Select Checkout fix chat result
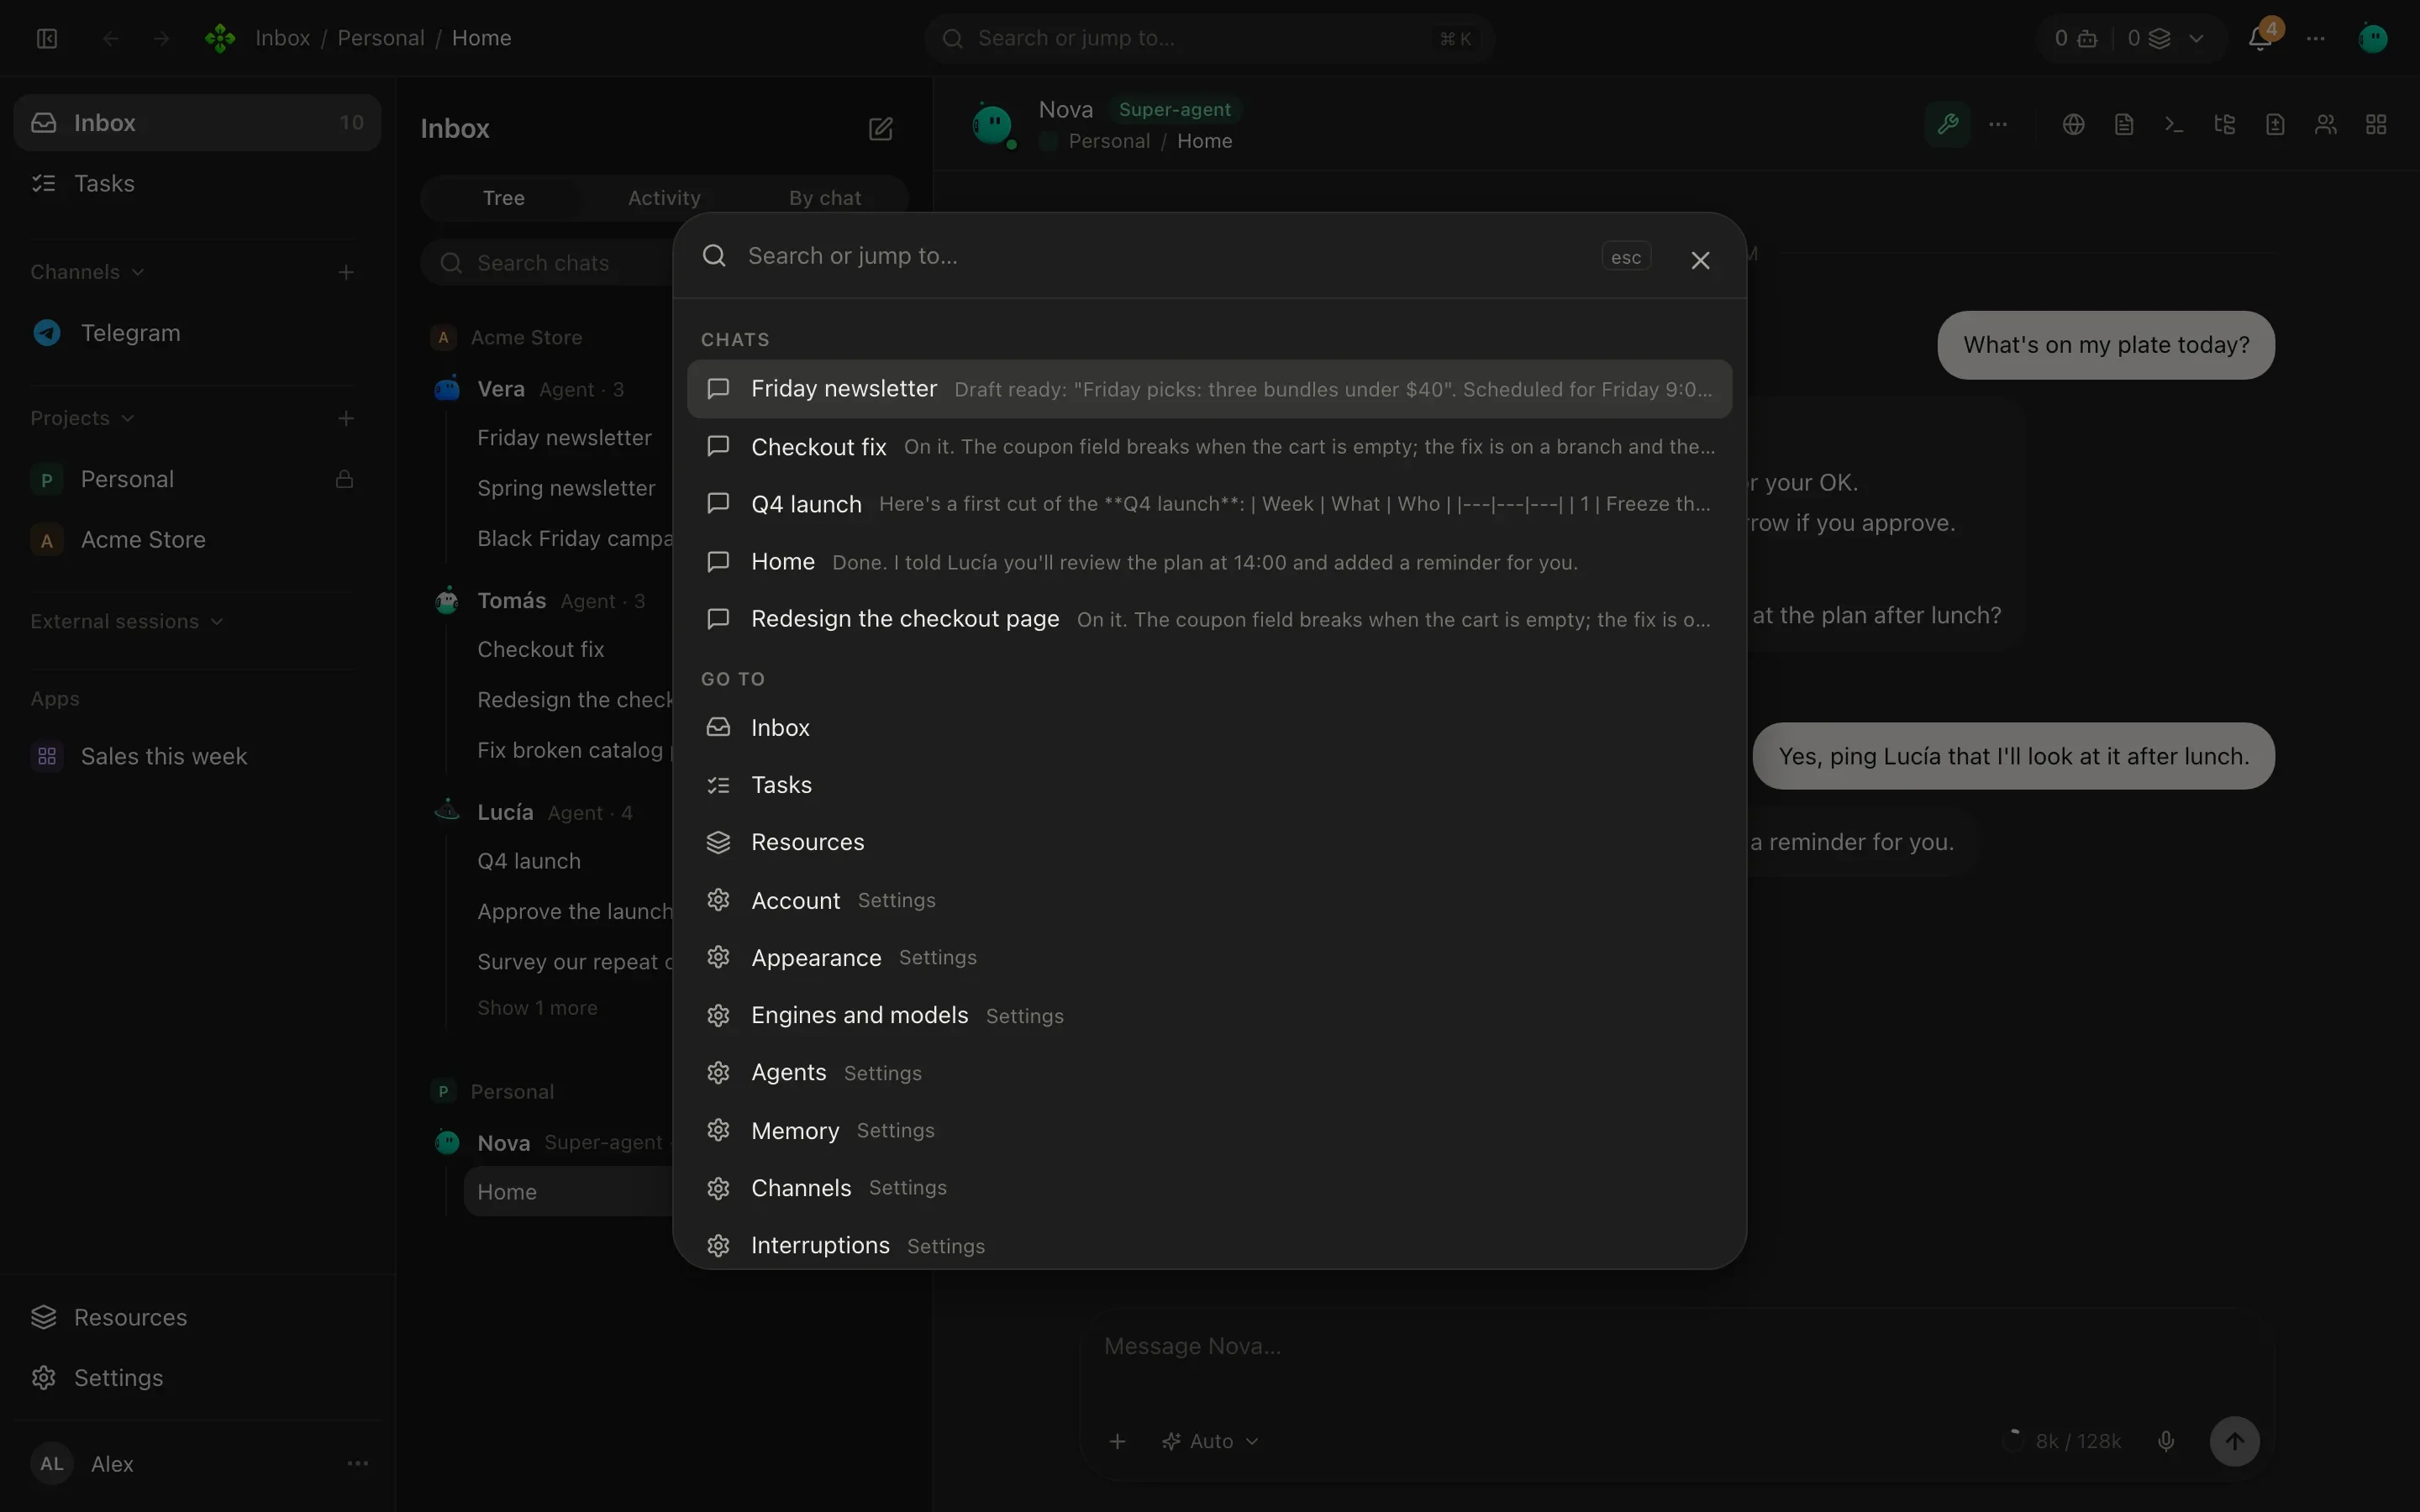Image resolution: width=2420 pixels, height=1512 pixels. pyautogui.click(x=1209, y=446)
